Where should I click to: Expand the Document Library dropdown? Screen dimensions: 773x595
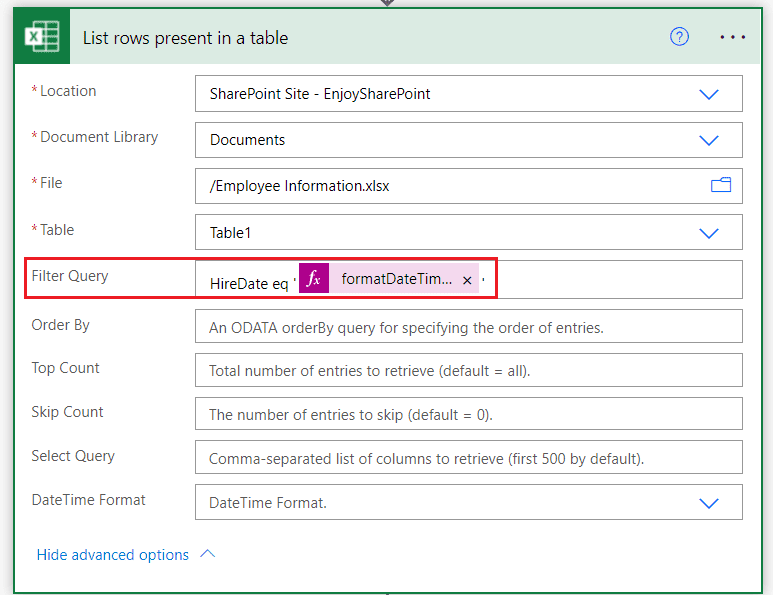point(708,140)
